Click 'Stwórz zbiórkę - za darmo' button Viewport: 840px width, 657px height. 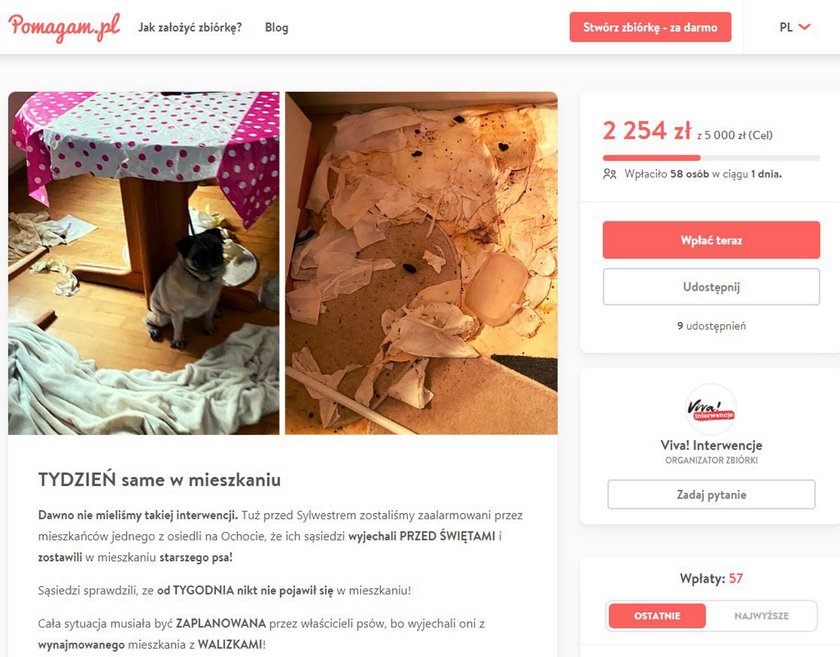(650, 27)
